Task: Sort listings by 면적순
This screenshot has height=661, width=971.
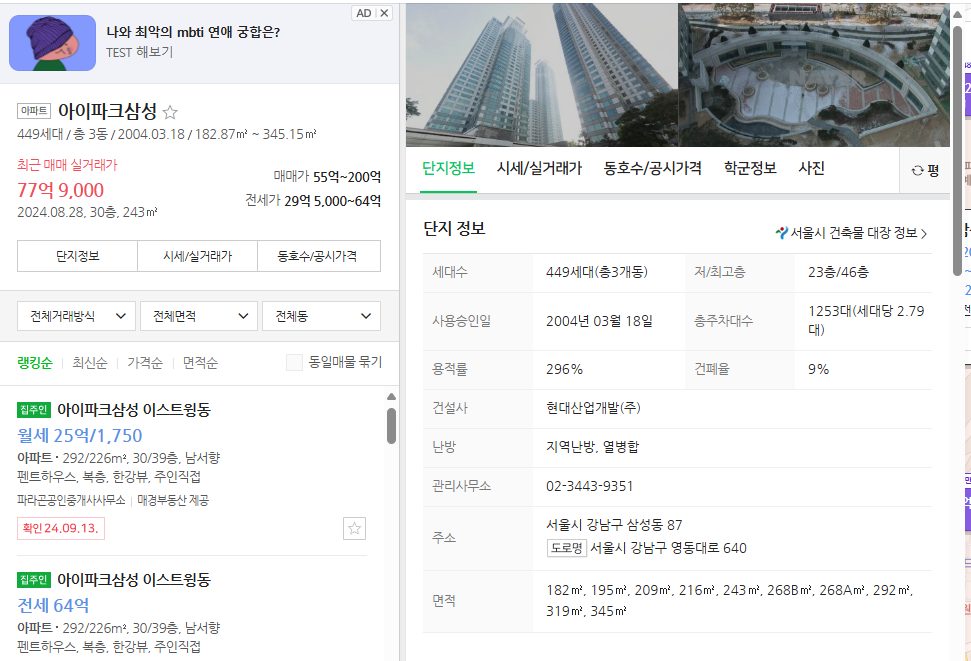Action: 200,363
